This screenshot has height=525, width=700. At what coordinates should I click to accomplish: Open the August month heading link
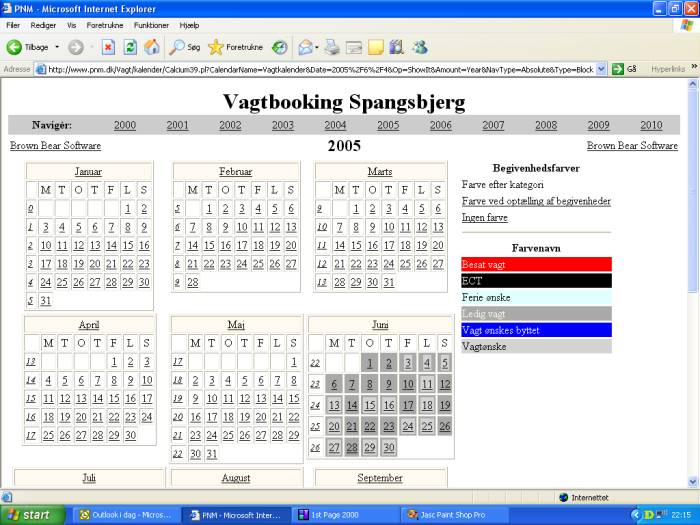coord(236,478)
